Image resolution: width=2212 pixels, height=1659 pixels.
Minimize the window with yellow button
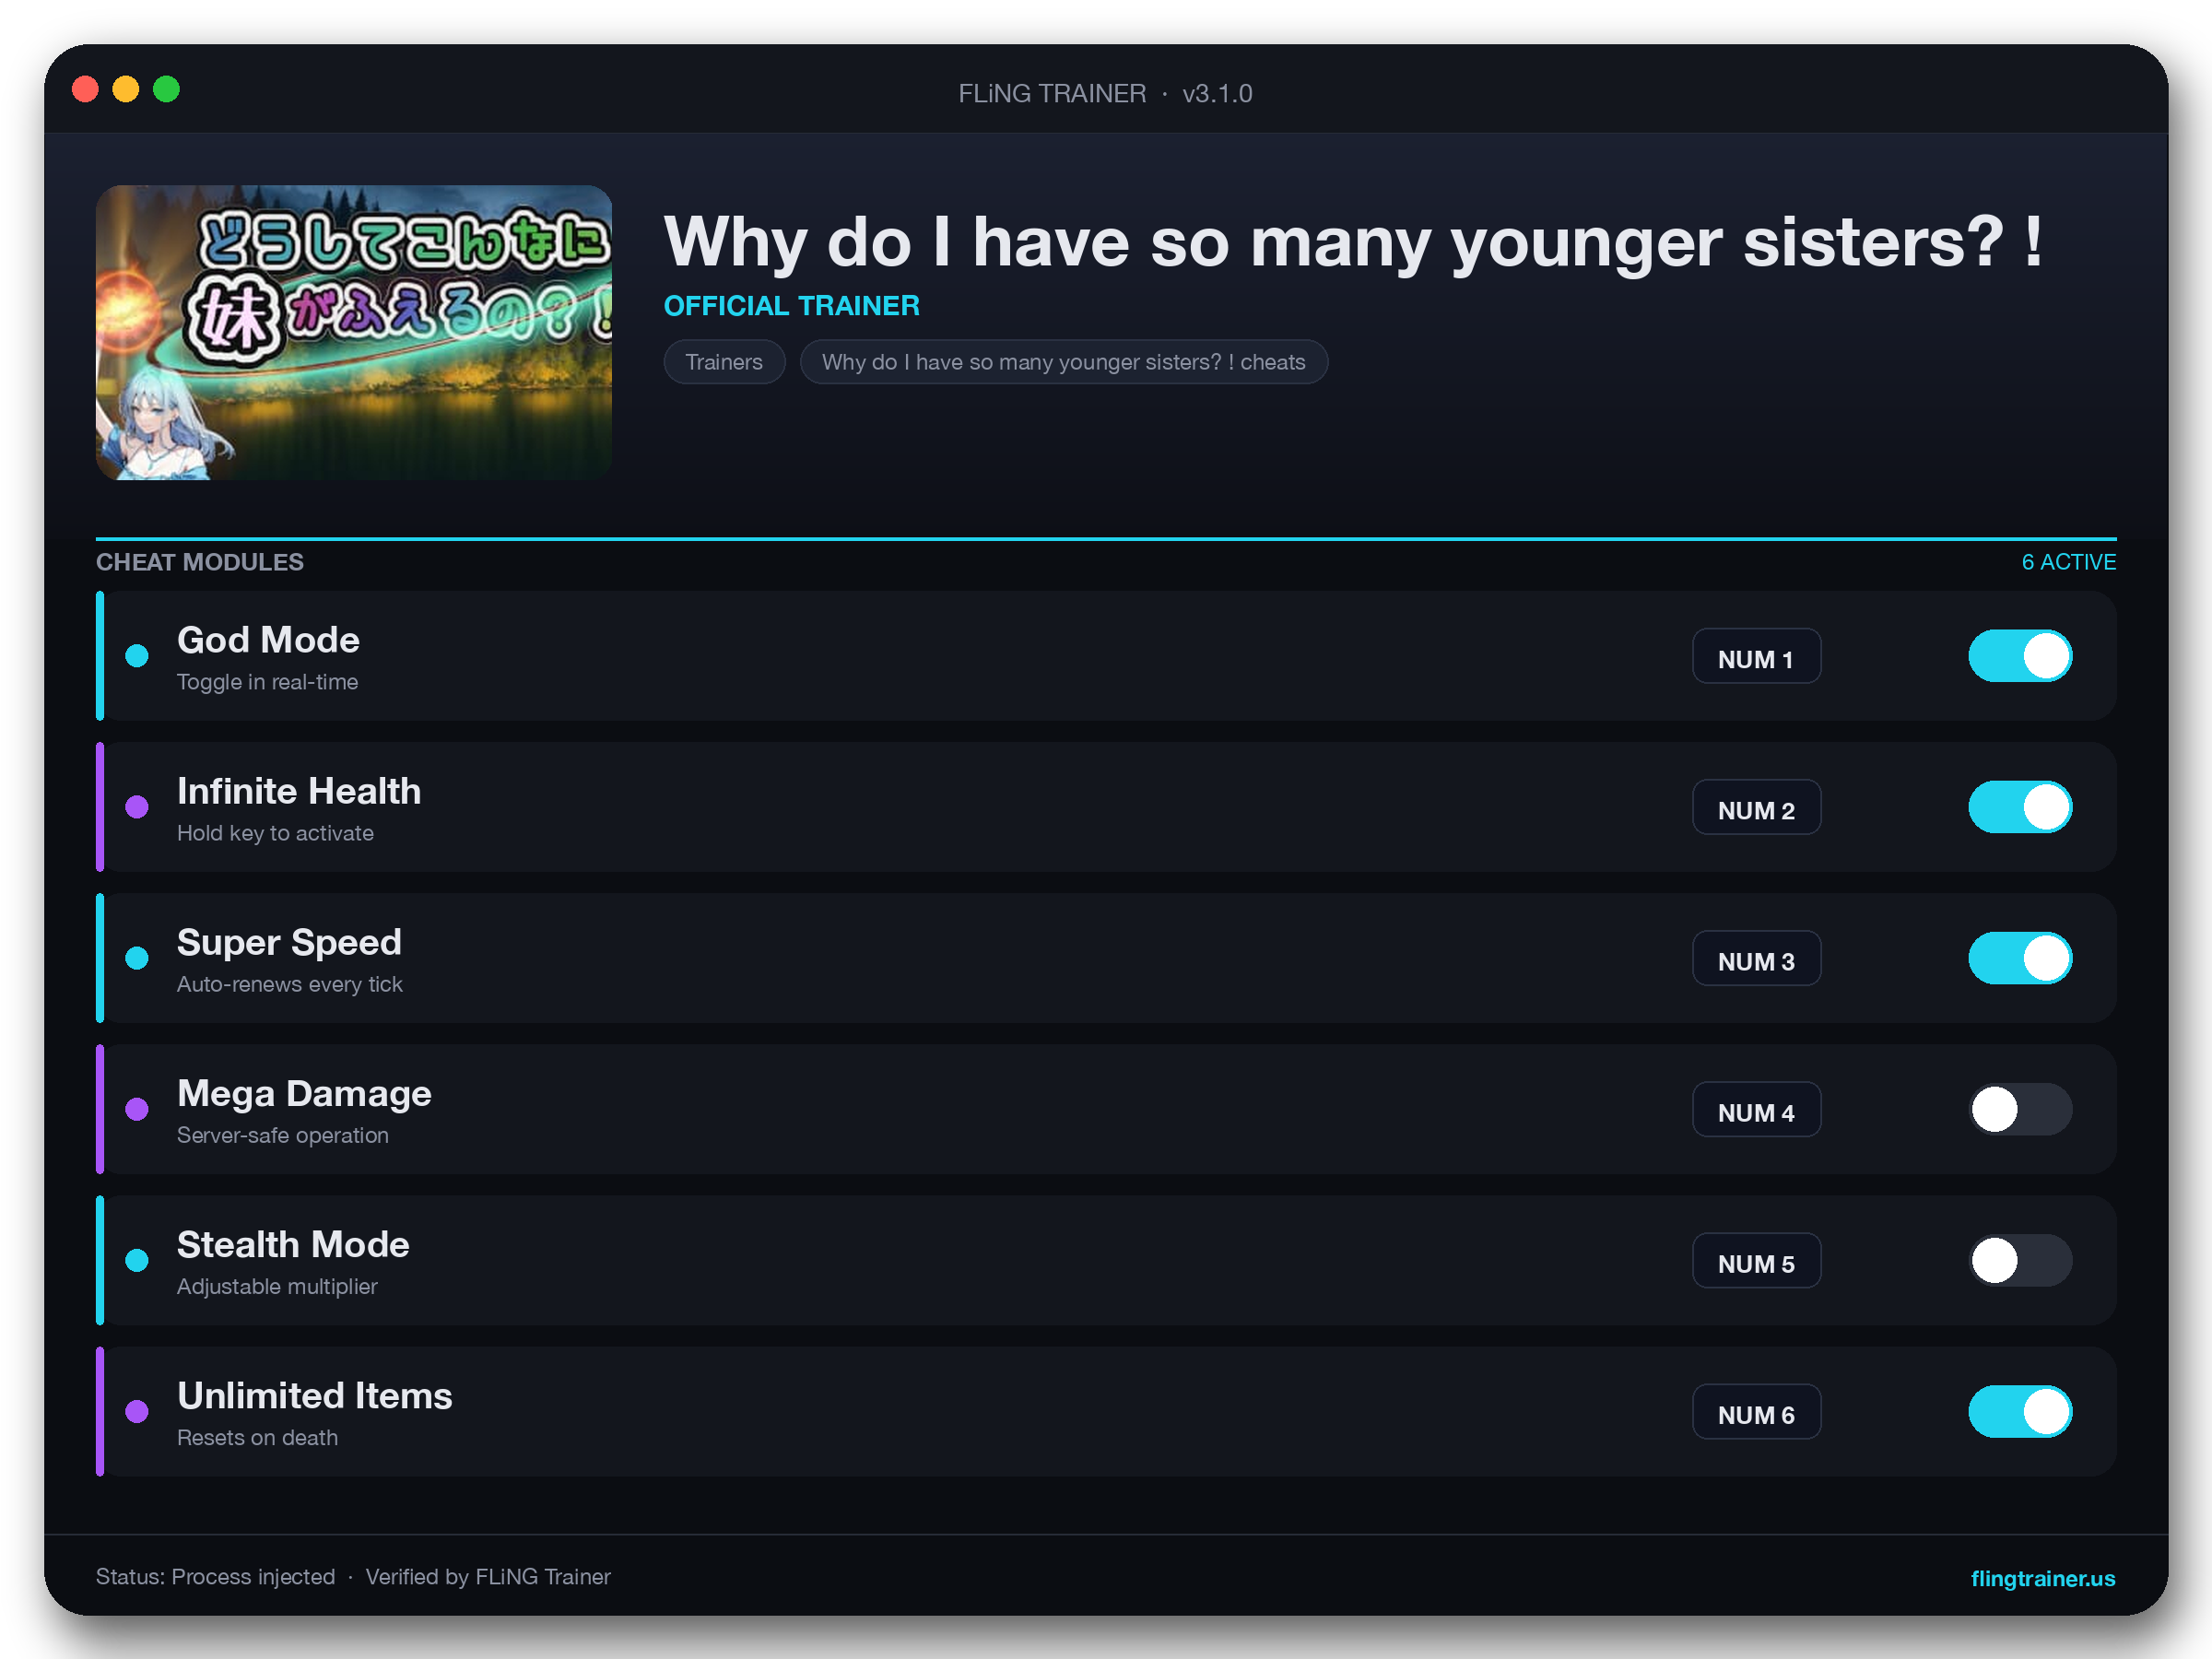(x=126, y=89)
